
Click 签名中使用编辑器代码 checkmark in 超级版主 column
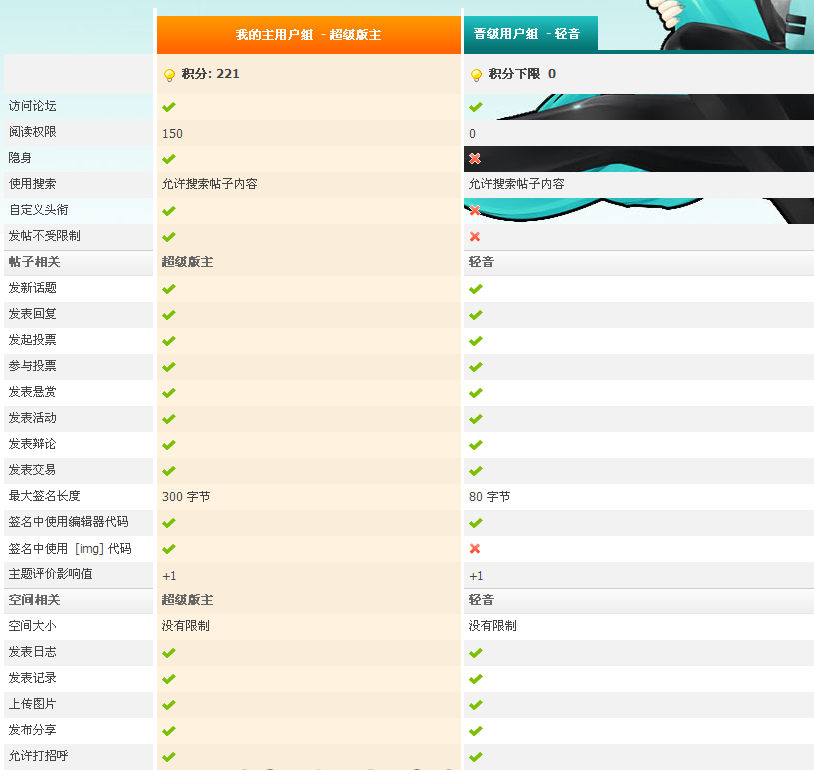pyautogui.click(x=169, y=523)
